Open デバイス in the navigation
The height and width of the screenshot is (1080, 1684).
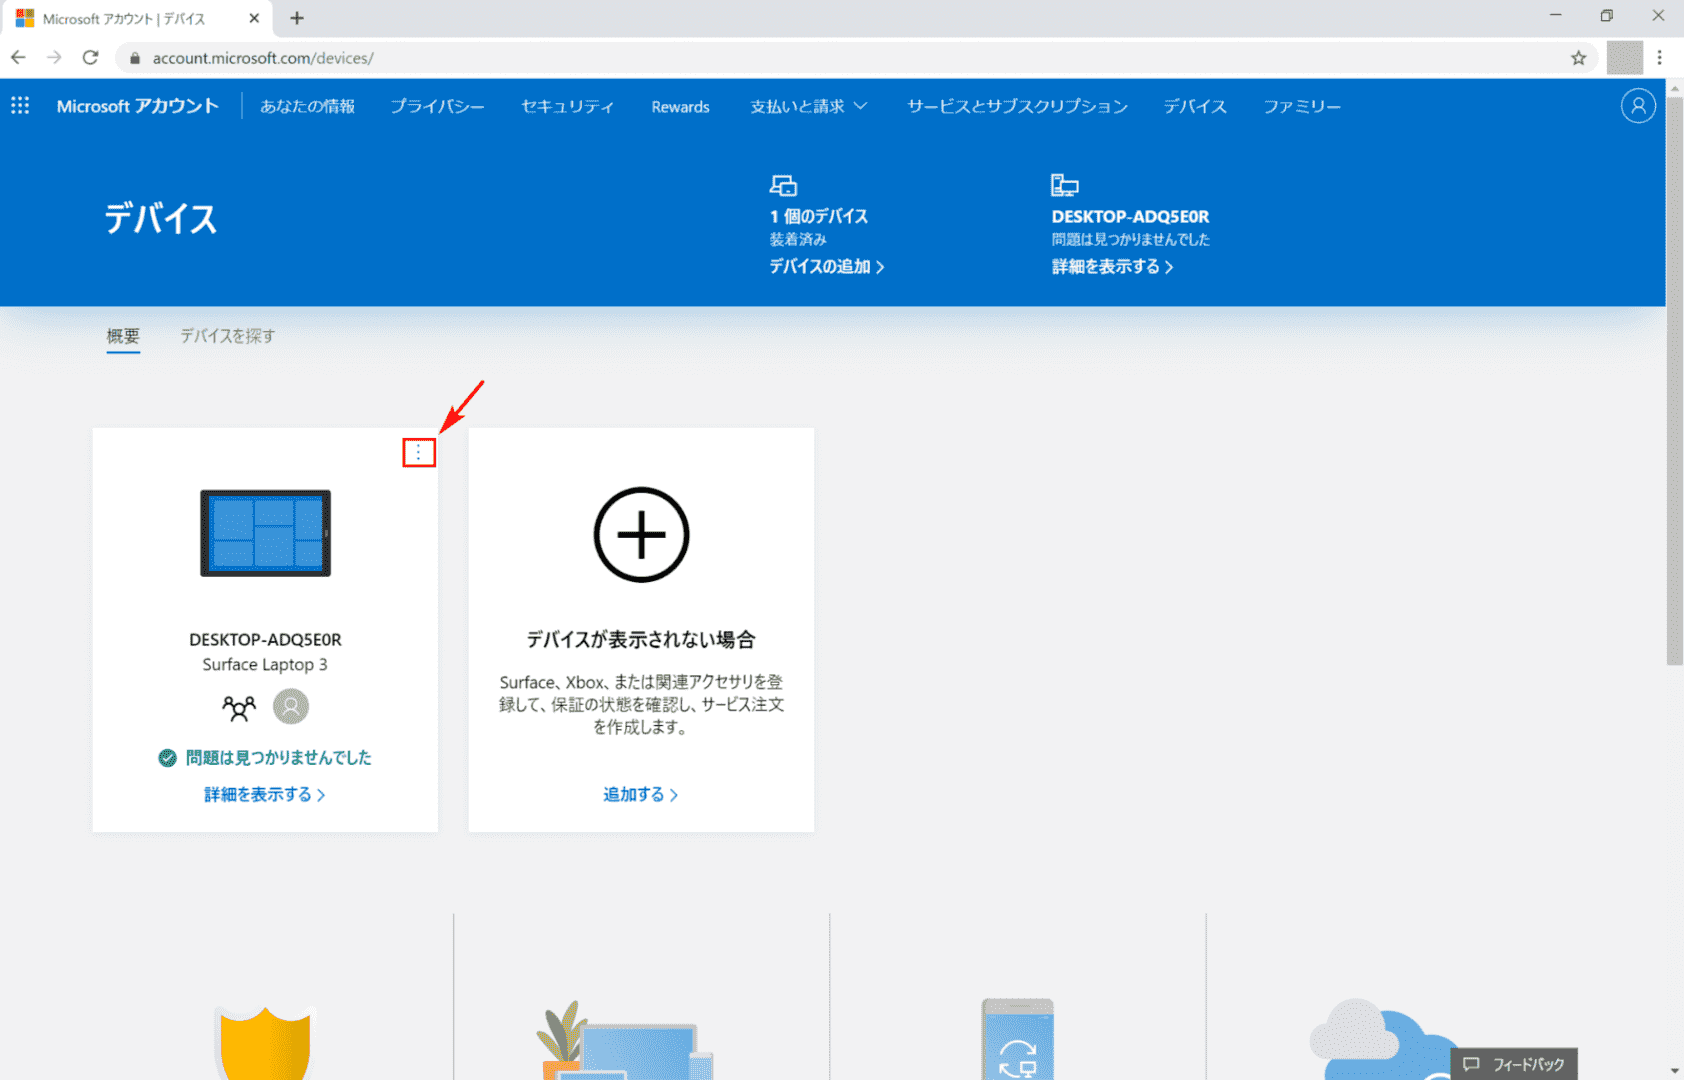(1195, 106)
